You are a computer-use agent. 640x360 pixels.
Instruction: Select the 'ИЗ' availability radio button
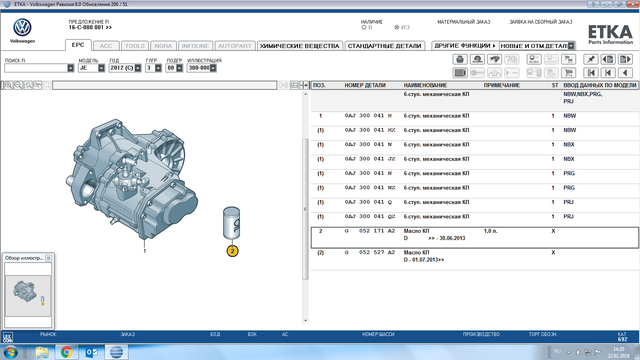click(x=396, y=27)
